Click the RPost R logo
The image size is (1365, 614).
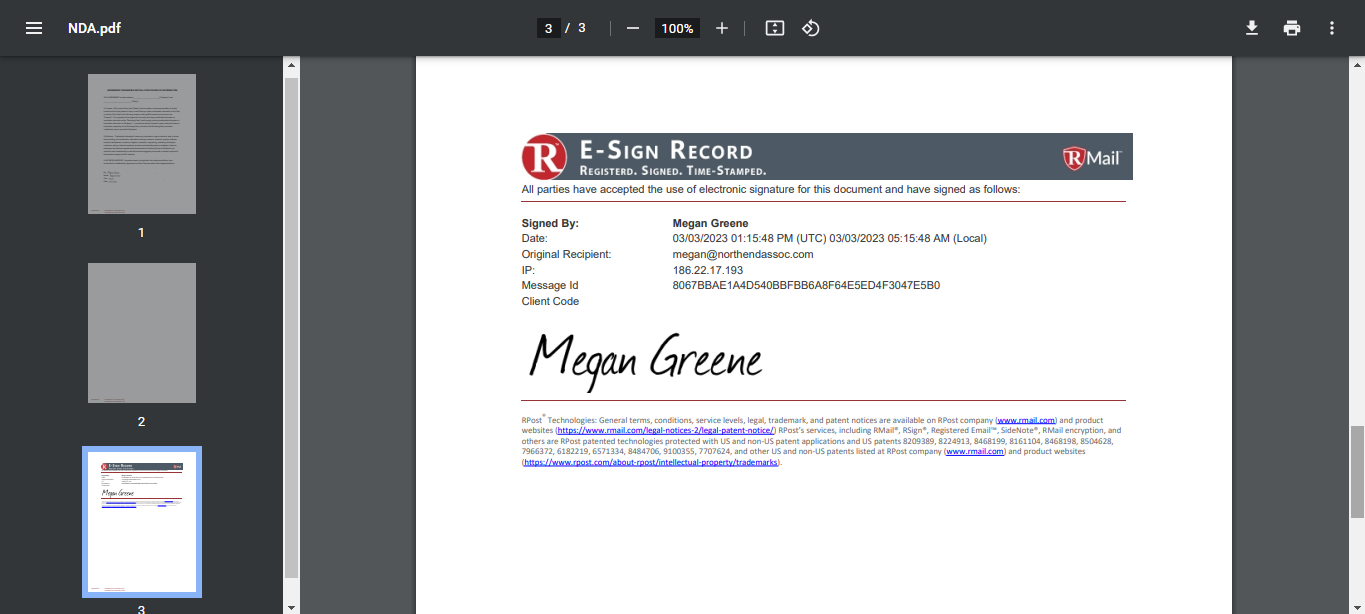point(544,157)
